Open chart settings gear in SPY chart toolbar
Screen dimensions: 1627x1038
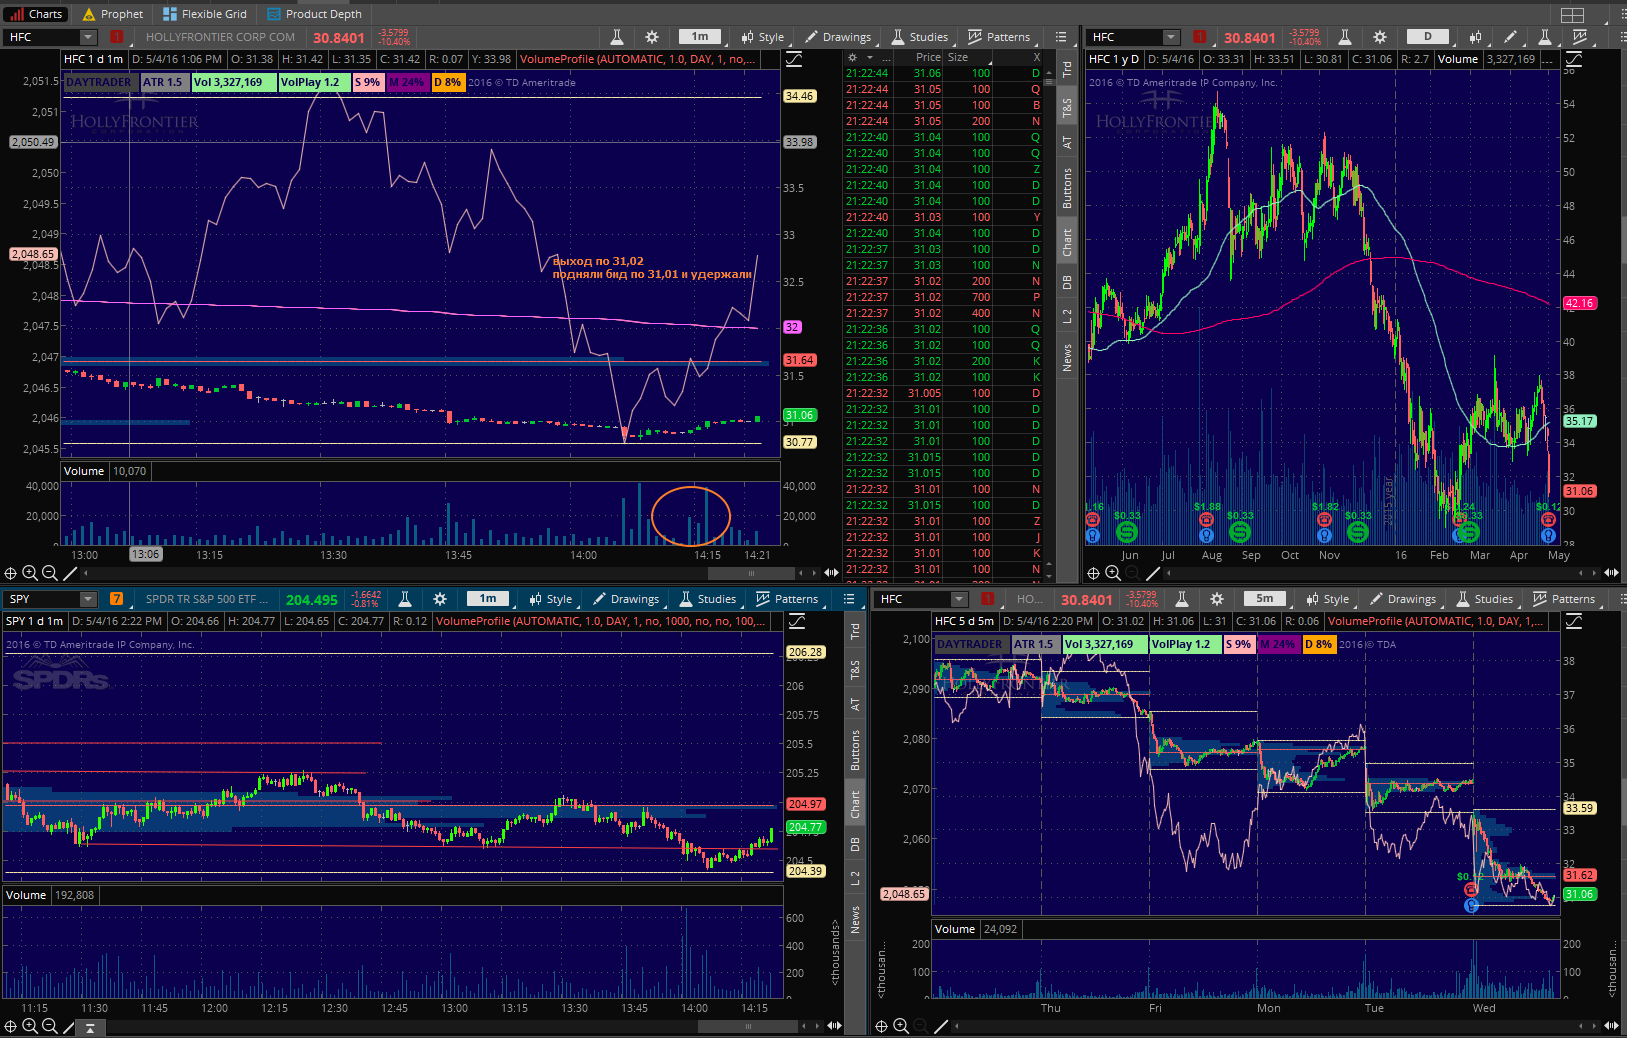click(440, 599)
